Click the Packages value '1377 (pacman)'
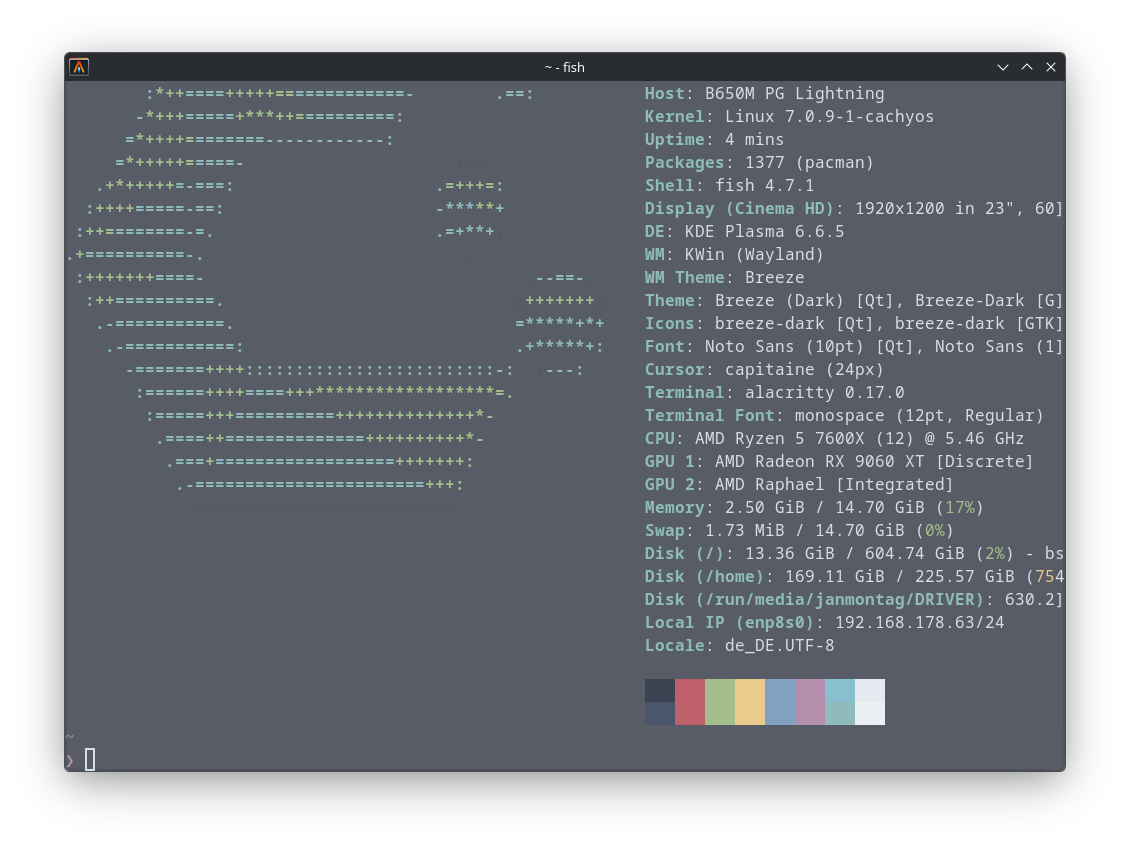The image size is (1130, 848). [x=809, y=163]
